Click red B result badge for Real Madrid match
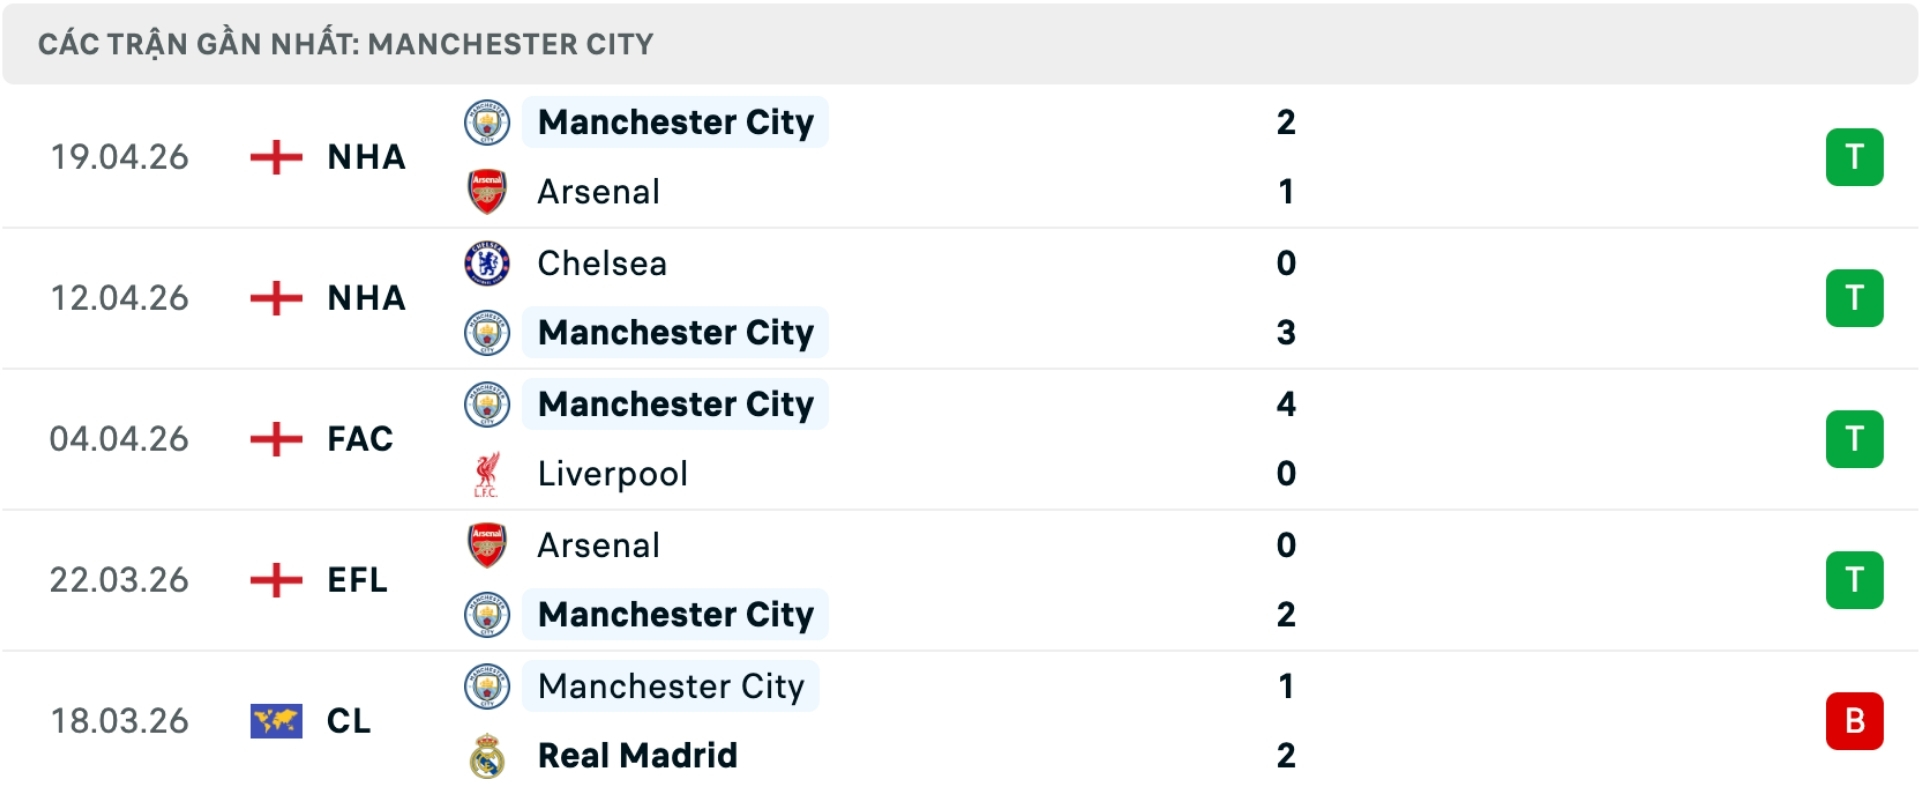Screen dimensions: 1920x792 pyautogui.click(x=1854, y=721)
